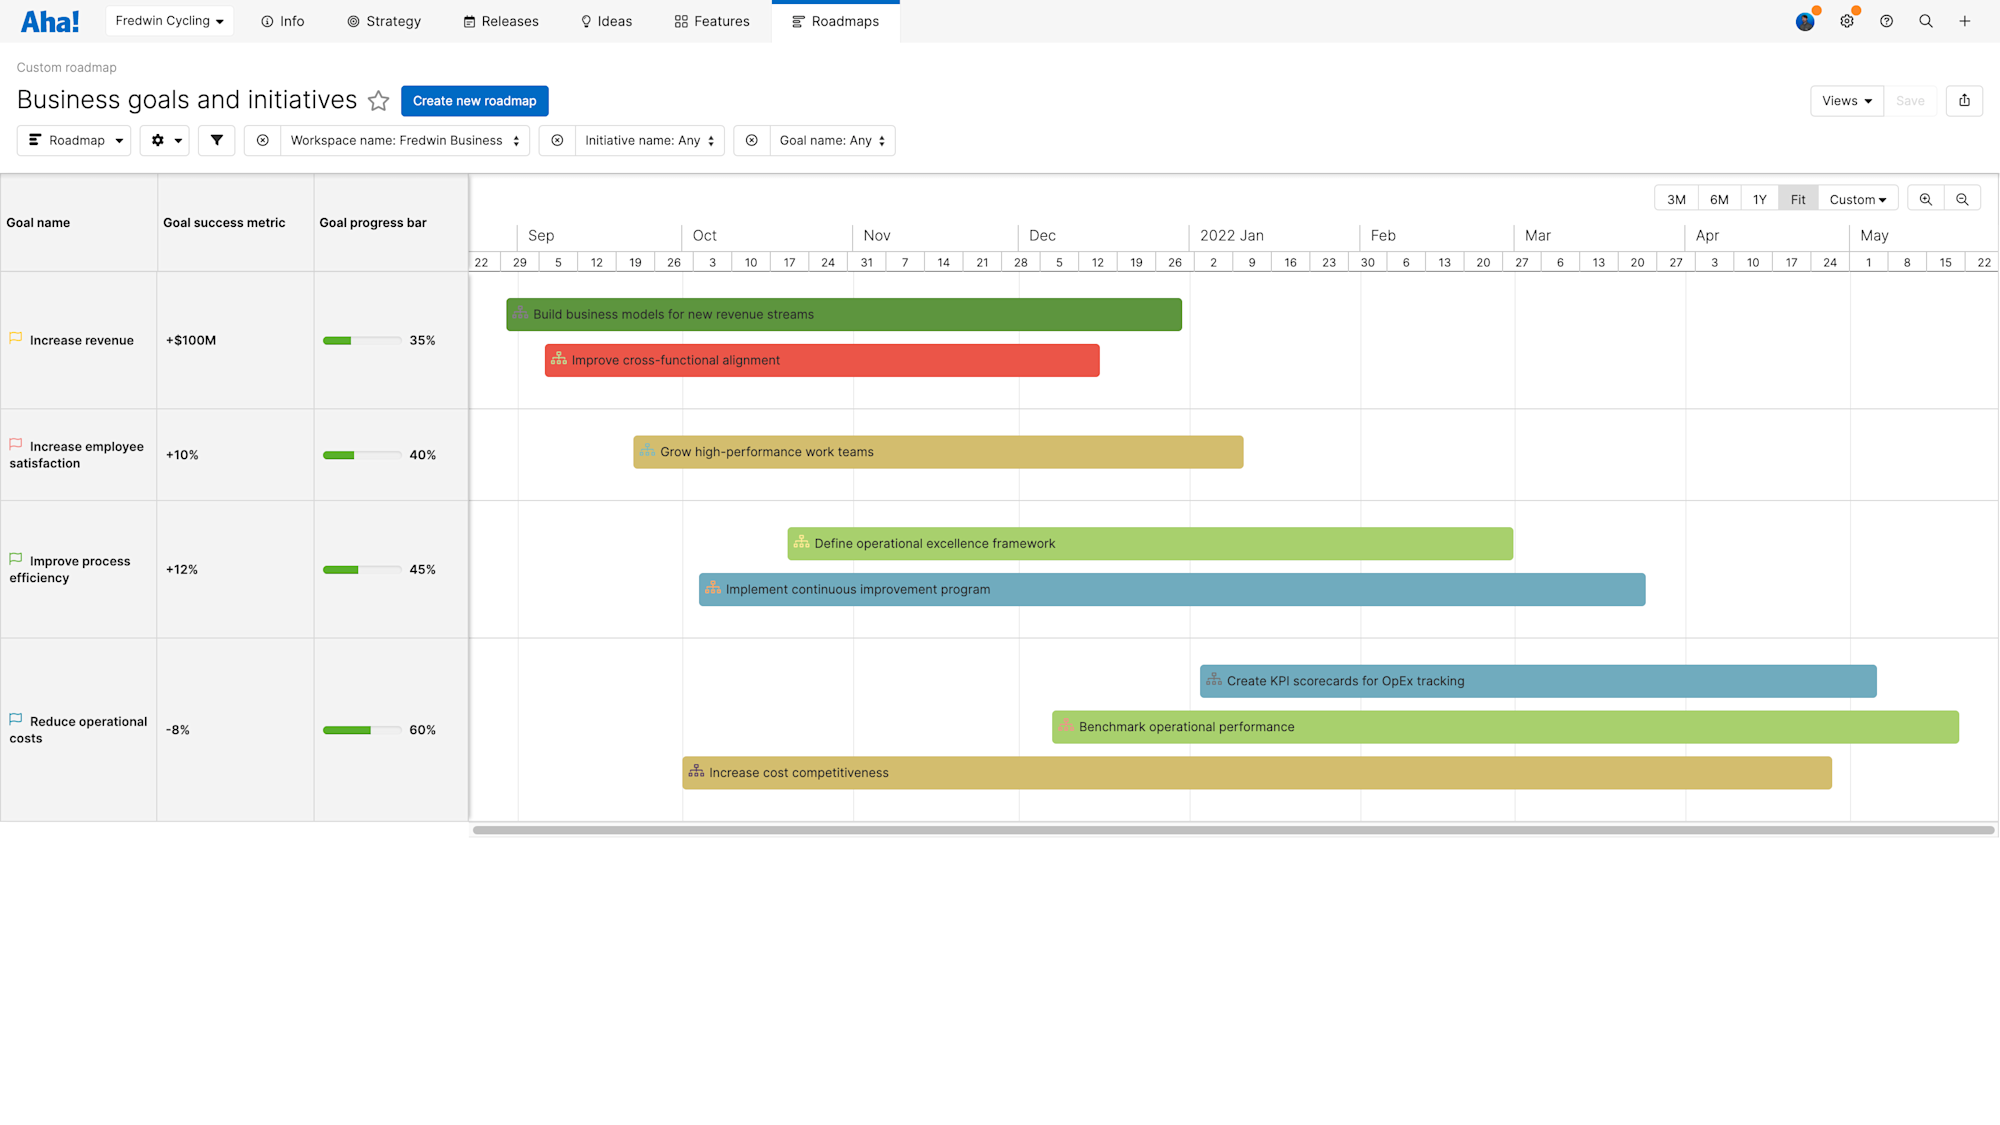Screen dimensions: 2000x1125
Task: Open the Views dropdown
Action: (1846, 101)
